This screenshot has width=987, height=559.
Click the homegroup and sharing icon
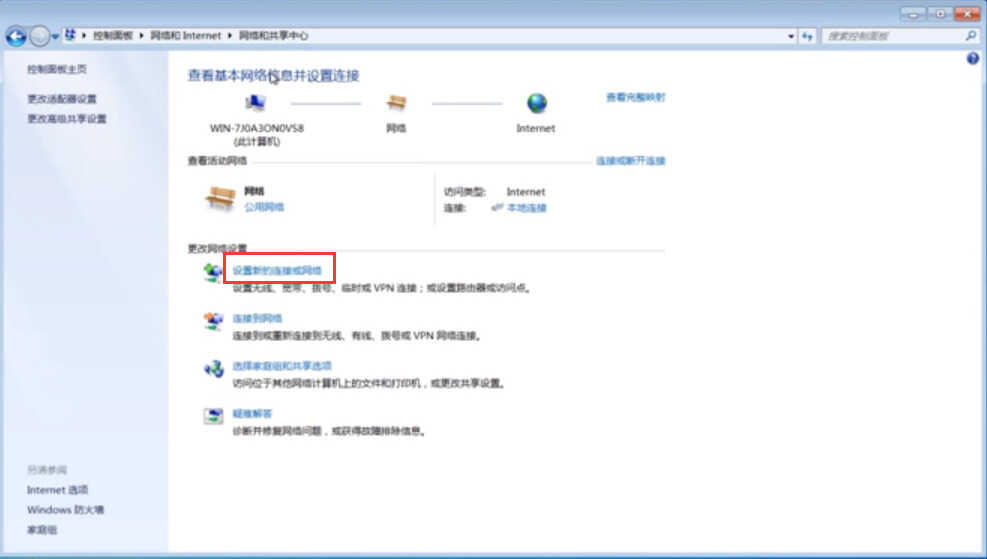(213, 369)
